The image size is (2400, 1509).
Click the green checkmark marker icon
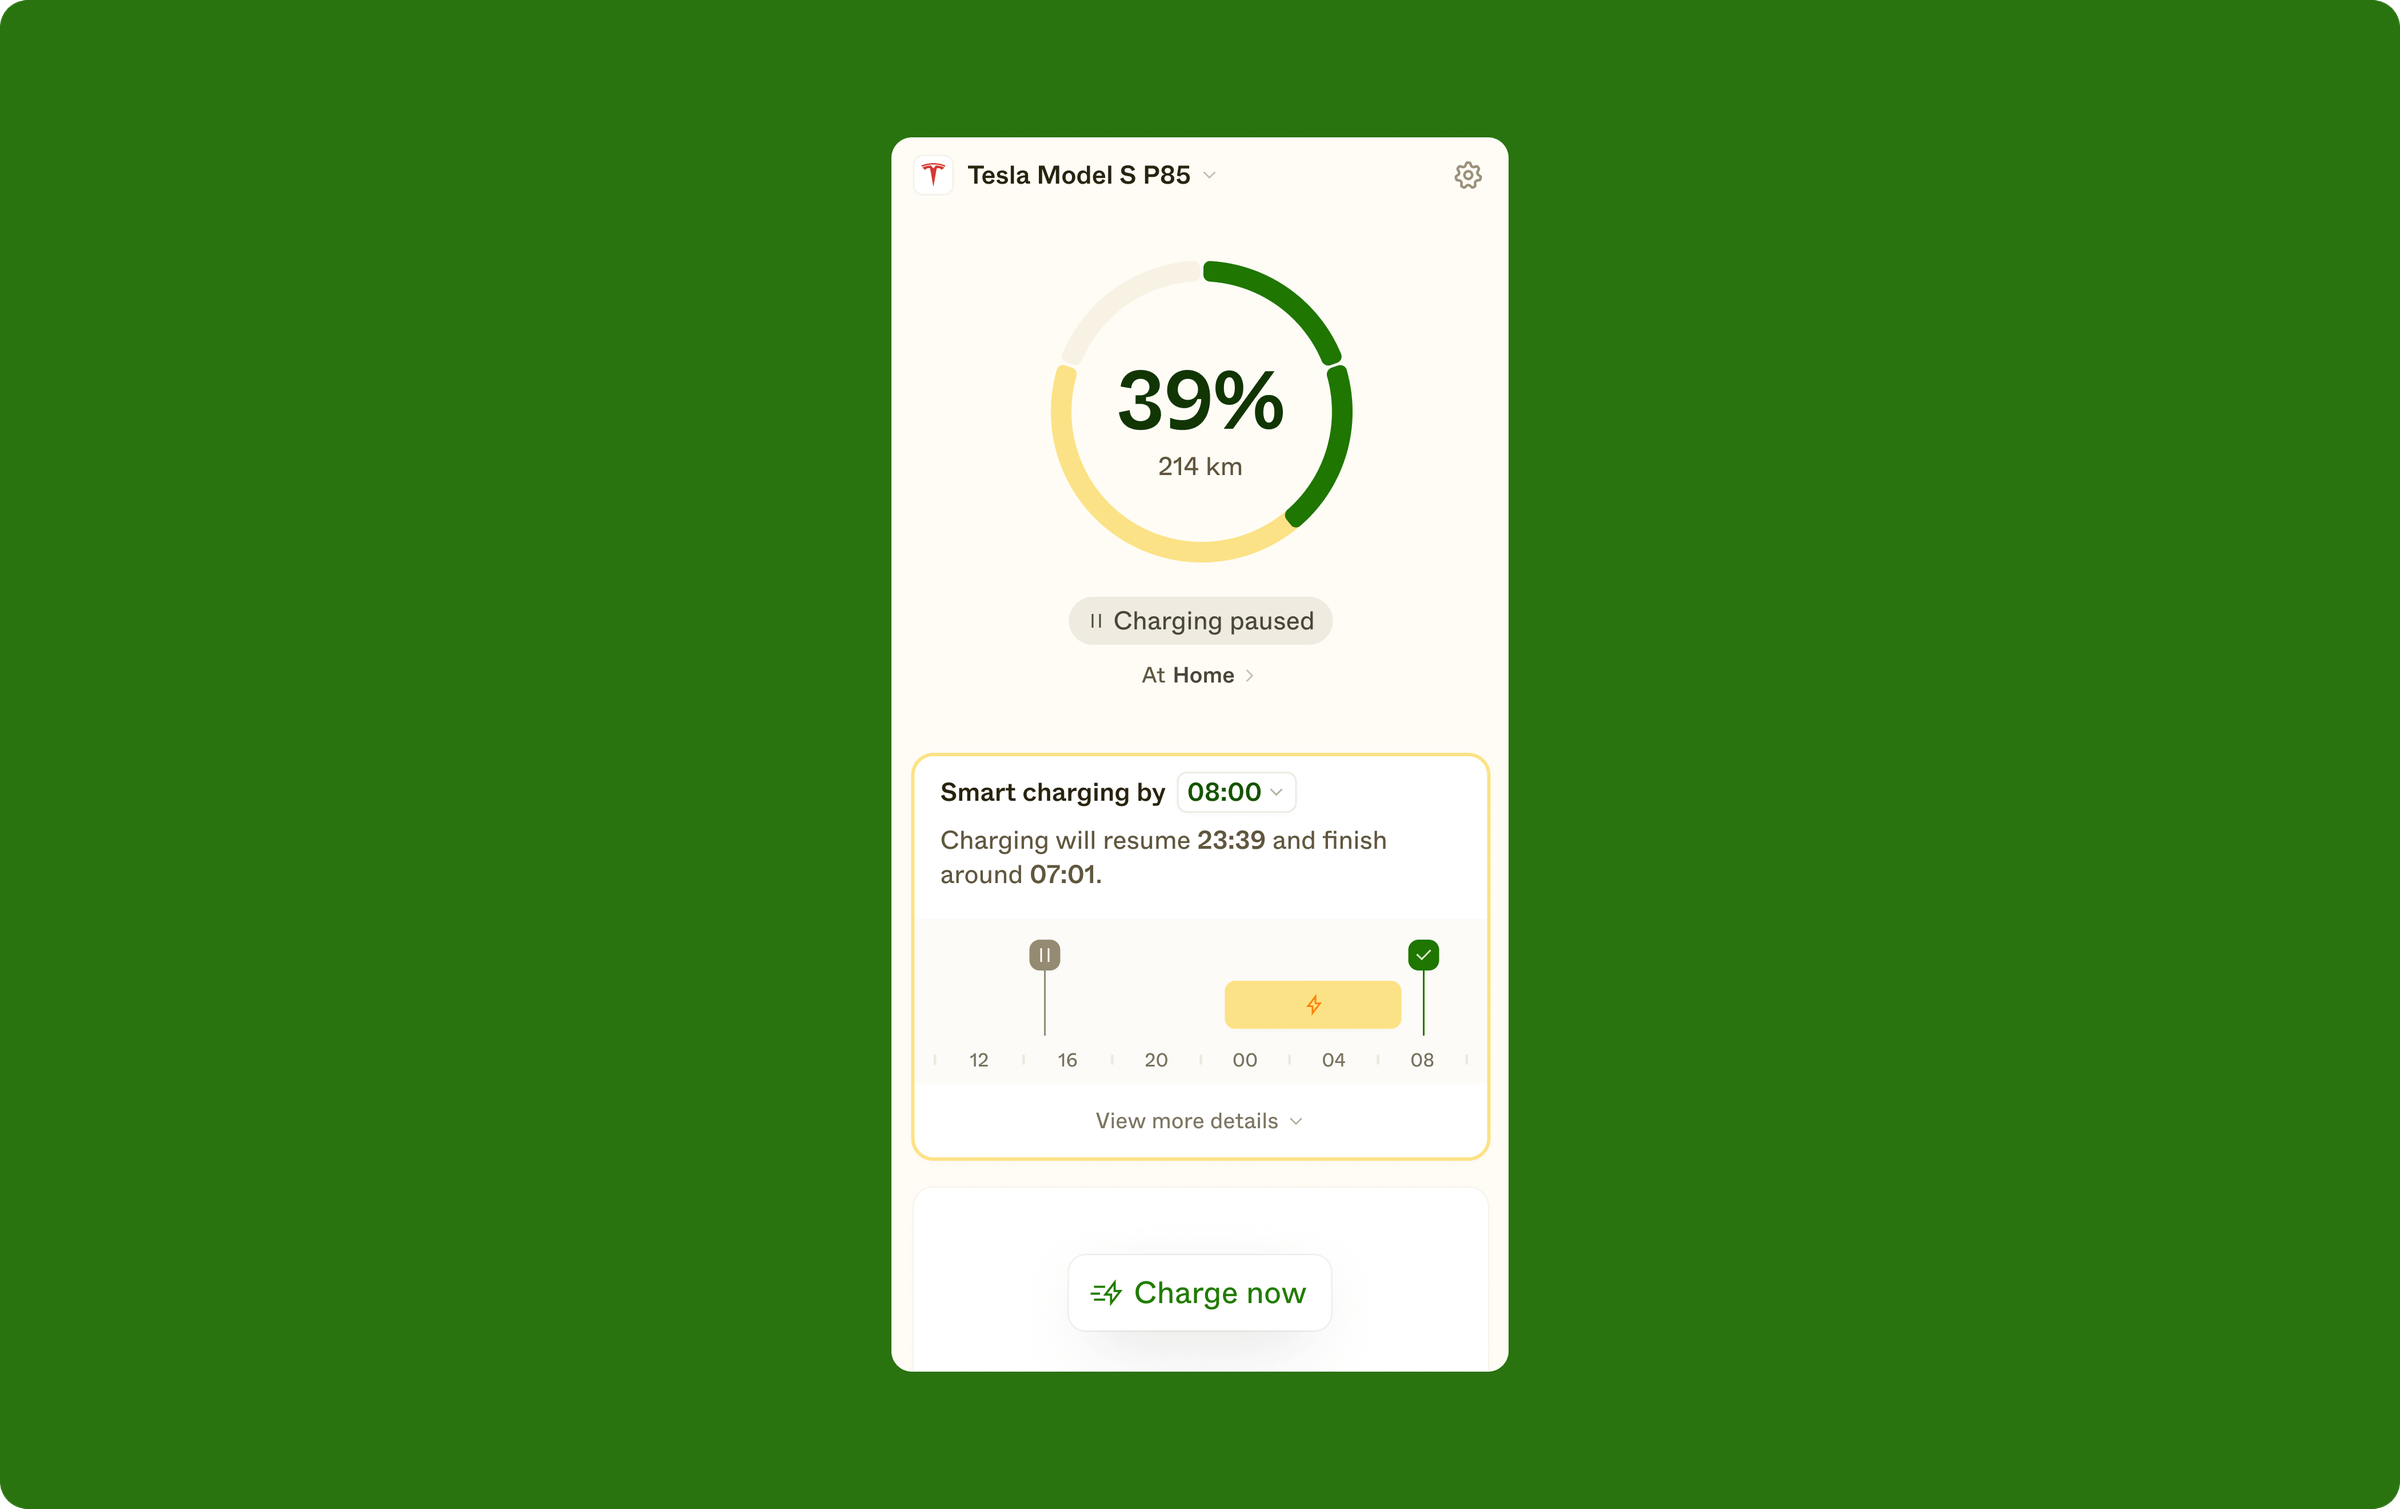(1423, 954)
